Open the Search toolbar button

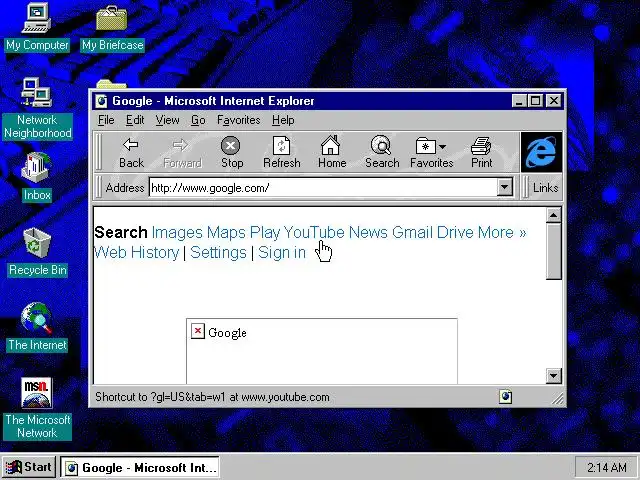[x=382, y=153]
